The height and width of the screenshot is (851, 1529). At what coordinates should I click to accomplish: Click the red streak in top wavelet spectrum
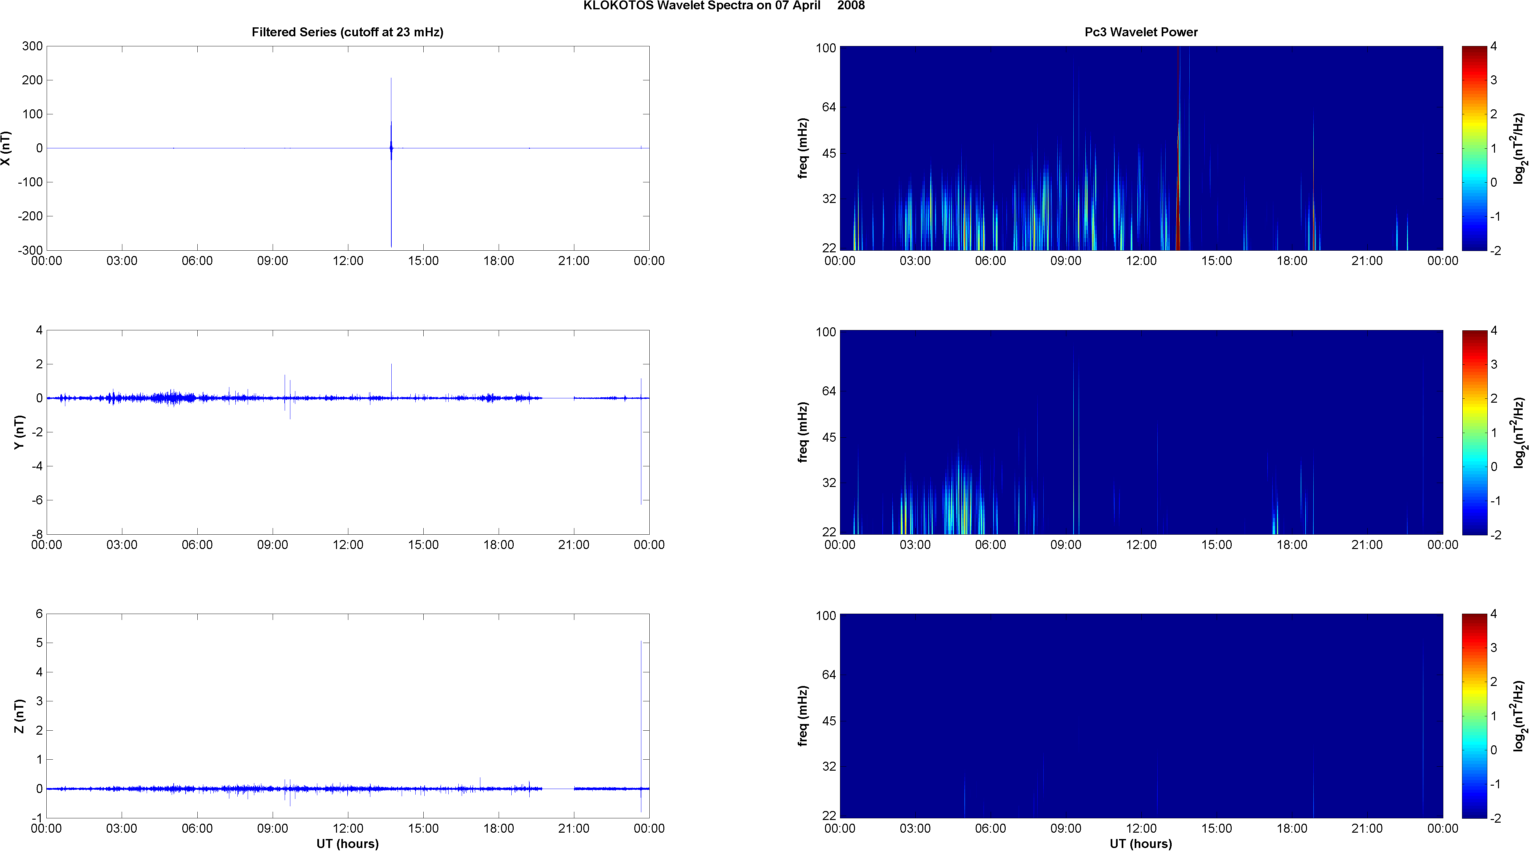[x=1178, y=150]
